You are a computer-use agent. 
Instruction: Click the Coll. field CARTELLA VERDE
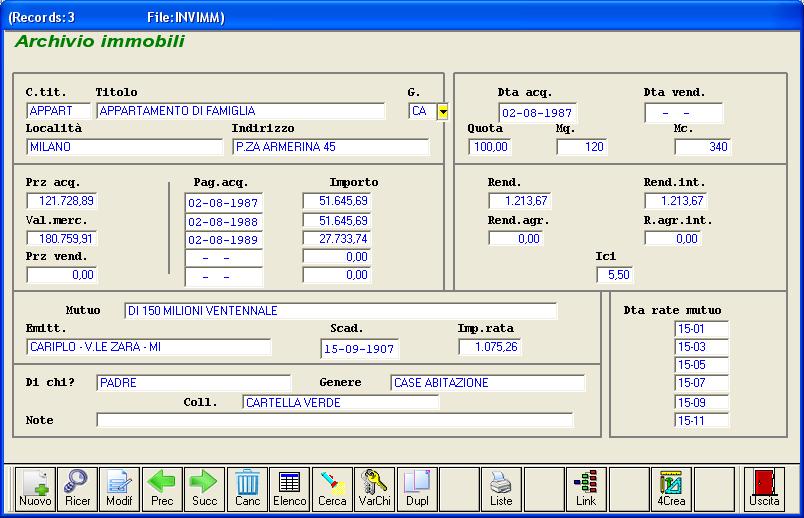tap(340, 403)
